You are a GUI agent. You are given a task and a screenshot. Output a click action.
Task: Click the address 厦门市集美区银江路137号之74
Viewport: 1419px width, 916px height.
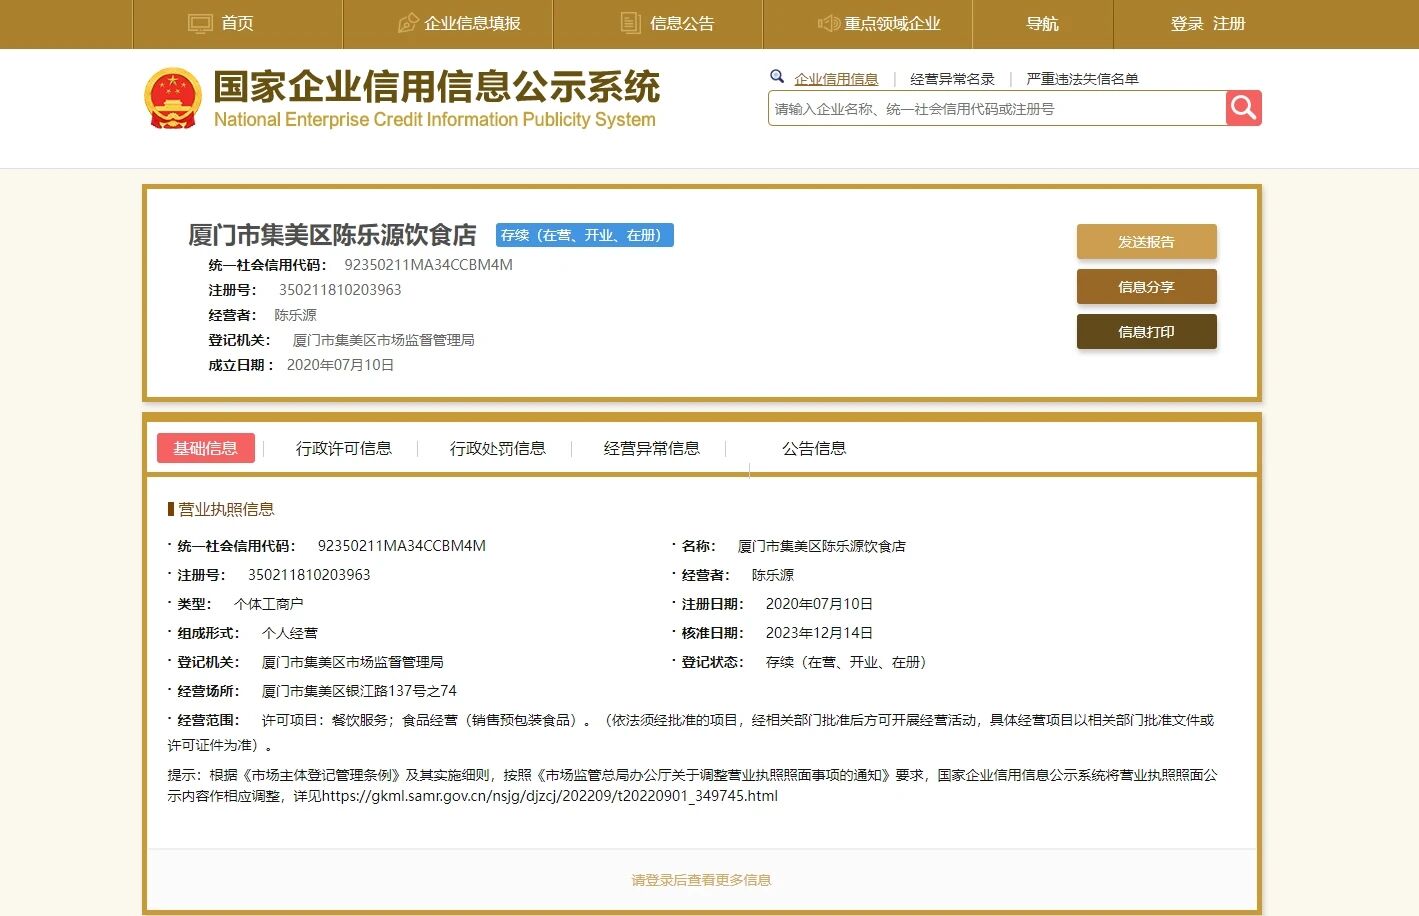(x=359, y=691)
